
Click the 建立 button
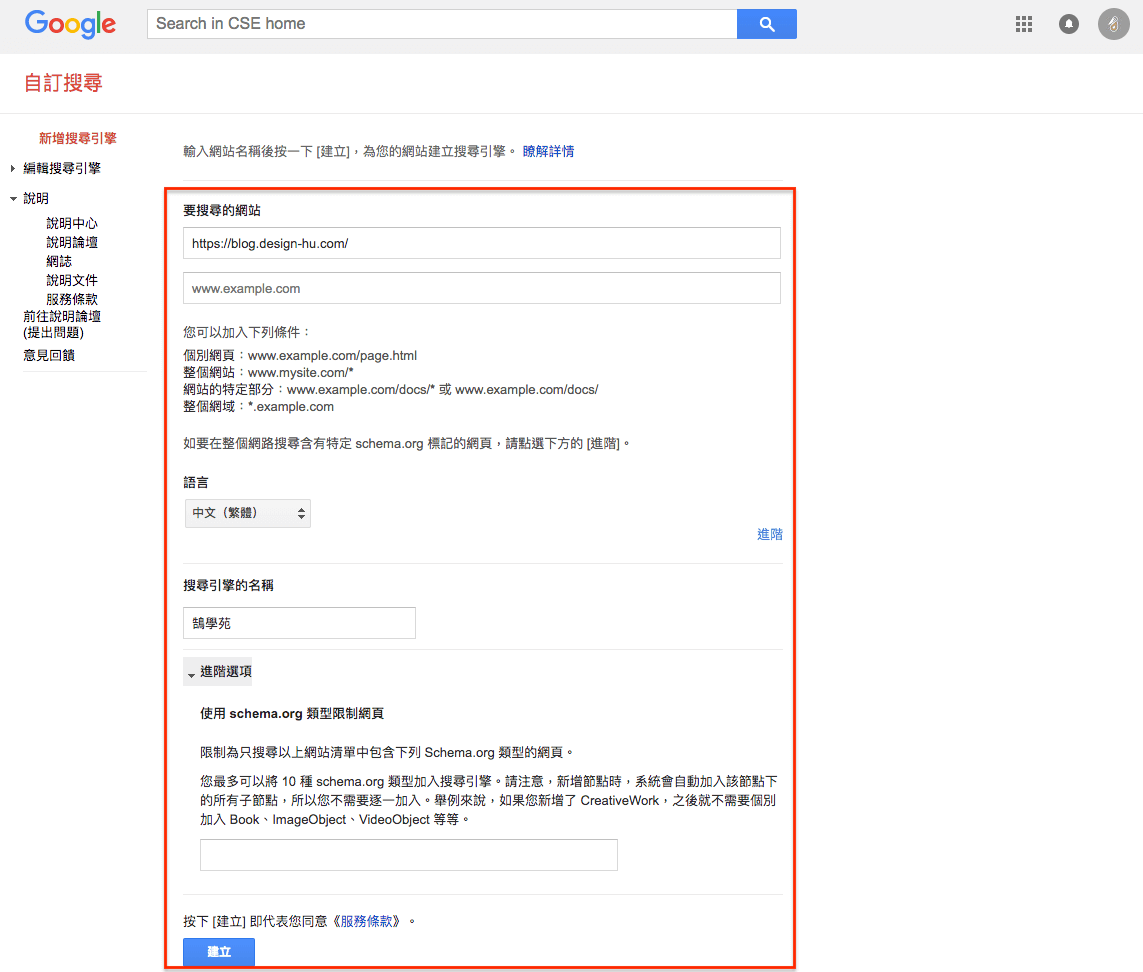click(218, 951)
